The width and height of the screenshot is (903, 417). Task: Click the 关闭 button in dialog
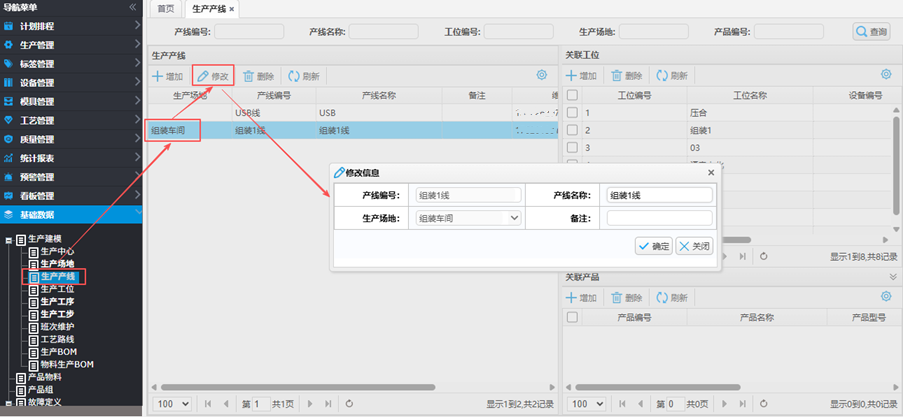click(694, 247)
